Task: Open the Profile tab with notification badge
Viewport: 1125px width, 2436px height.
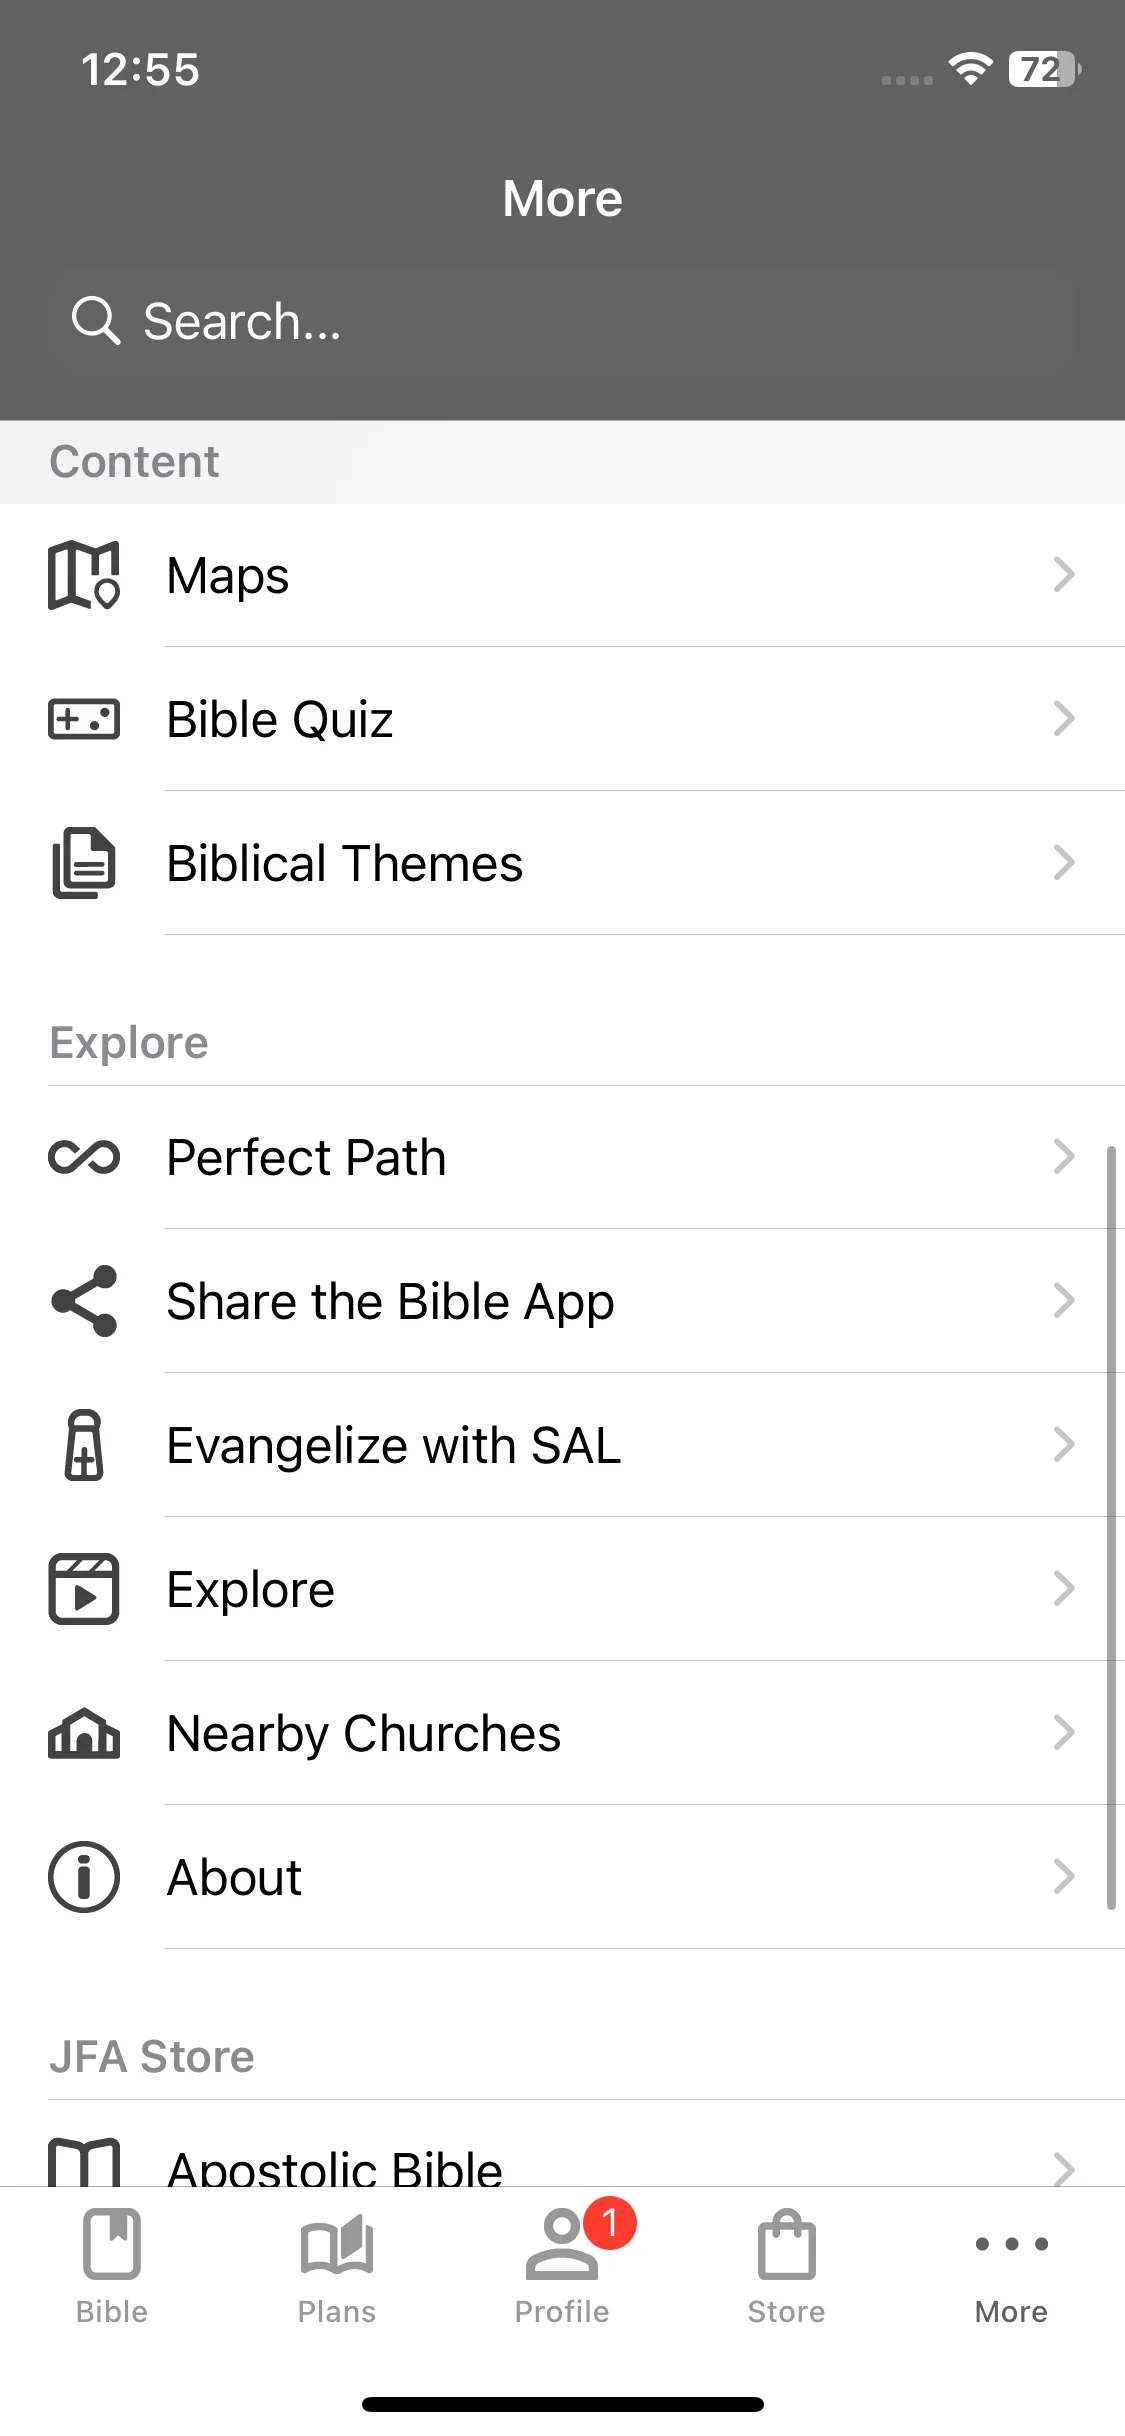Action: tap(563, 2268)
